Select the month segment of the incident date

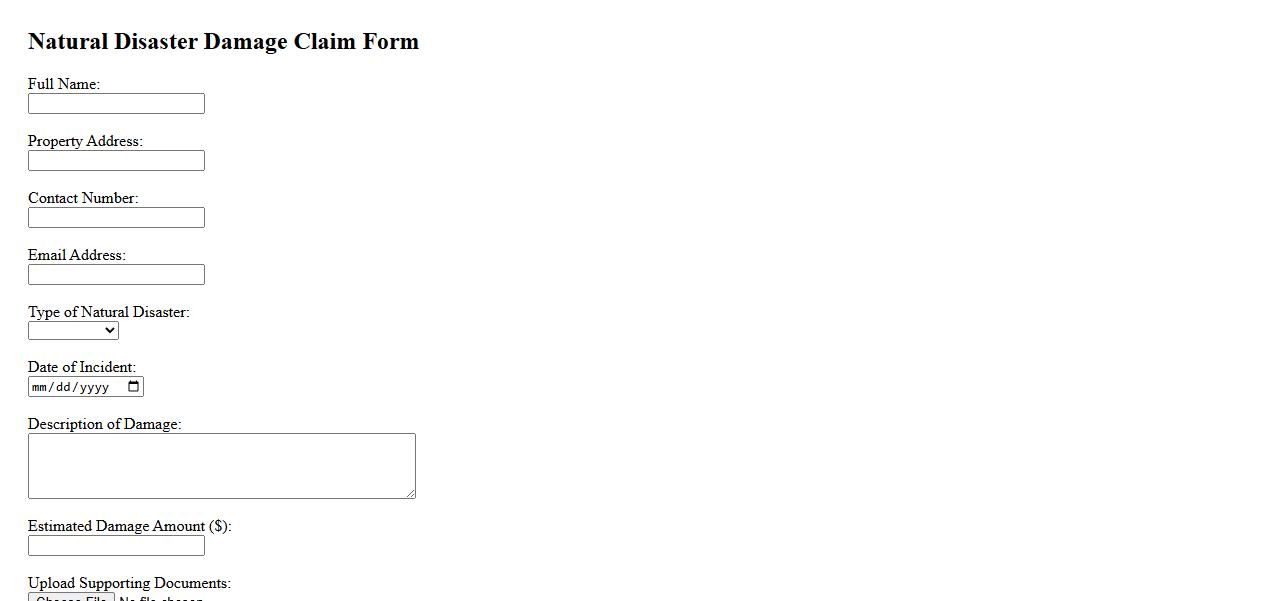coord(40,387)
